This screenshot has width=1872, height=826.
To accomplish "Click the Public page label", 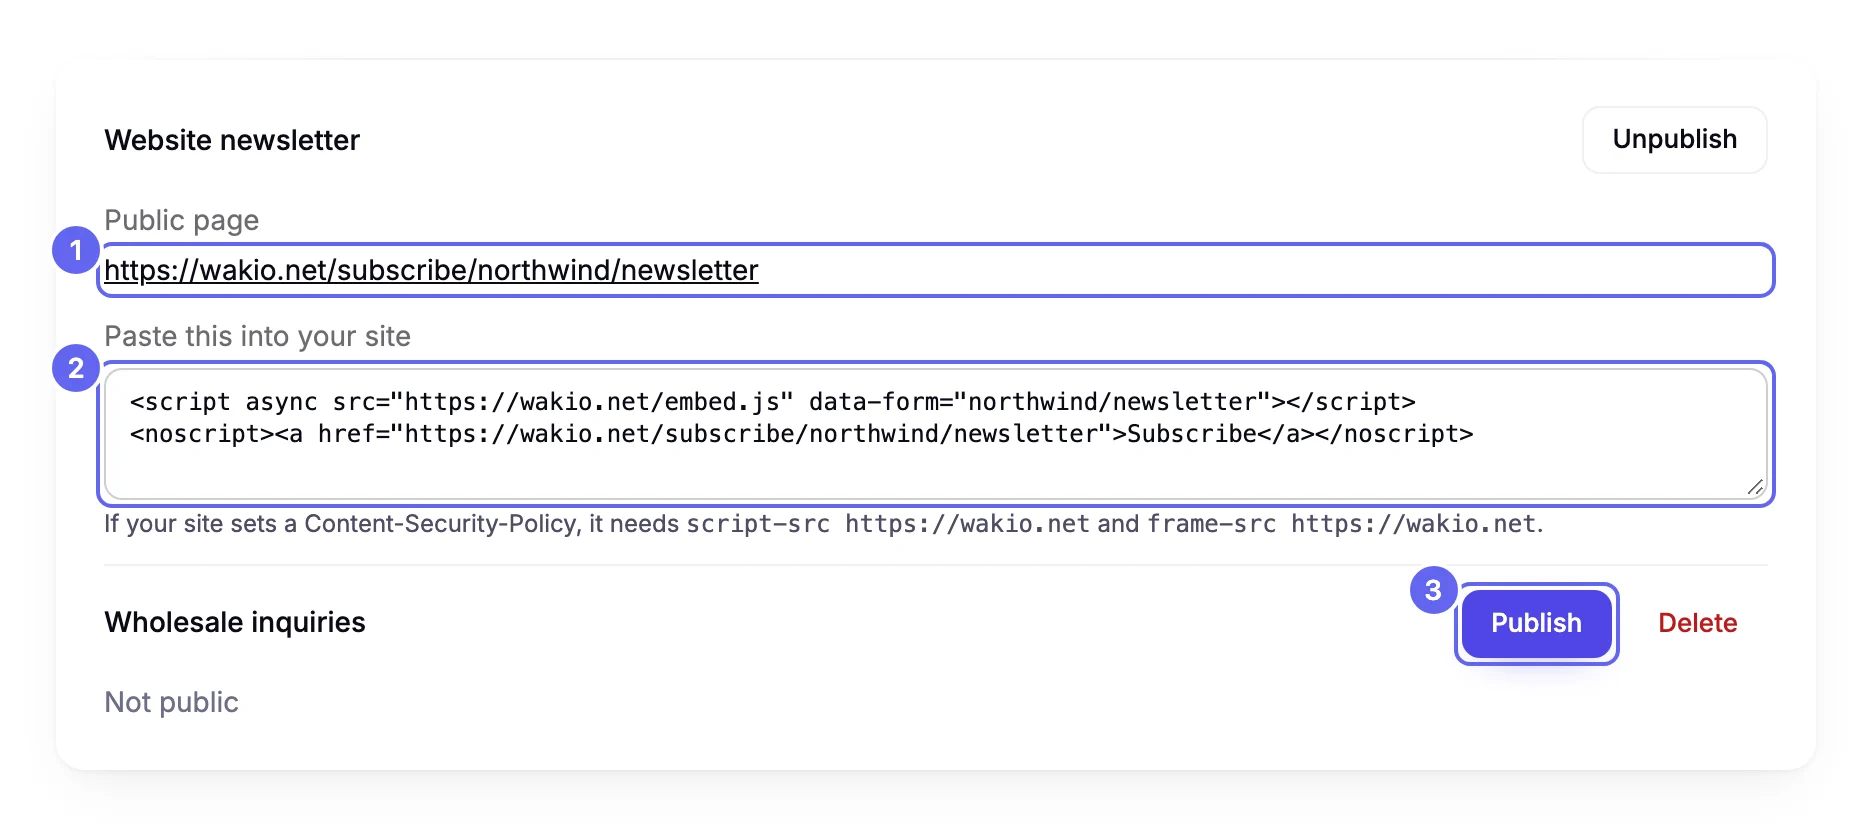I will [x=181, y=220].
